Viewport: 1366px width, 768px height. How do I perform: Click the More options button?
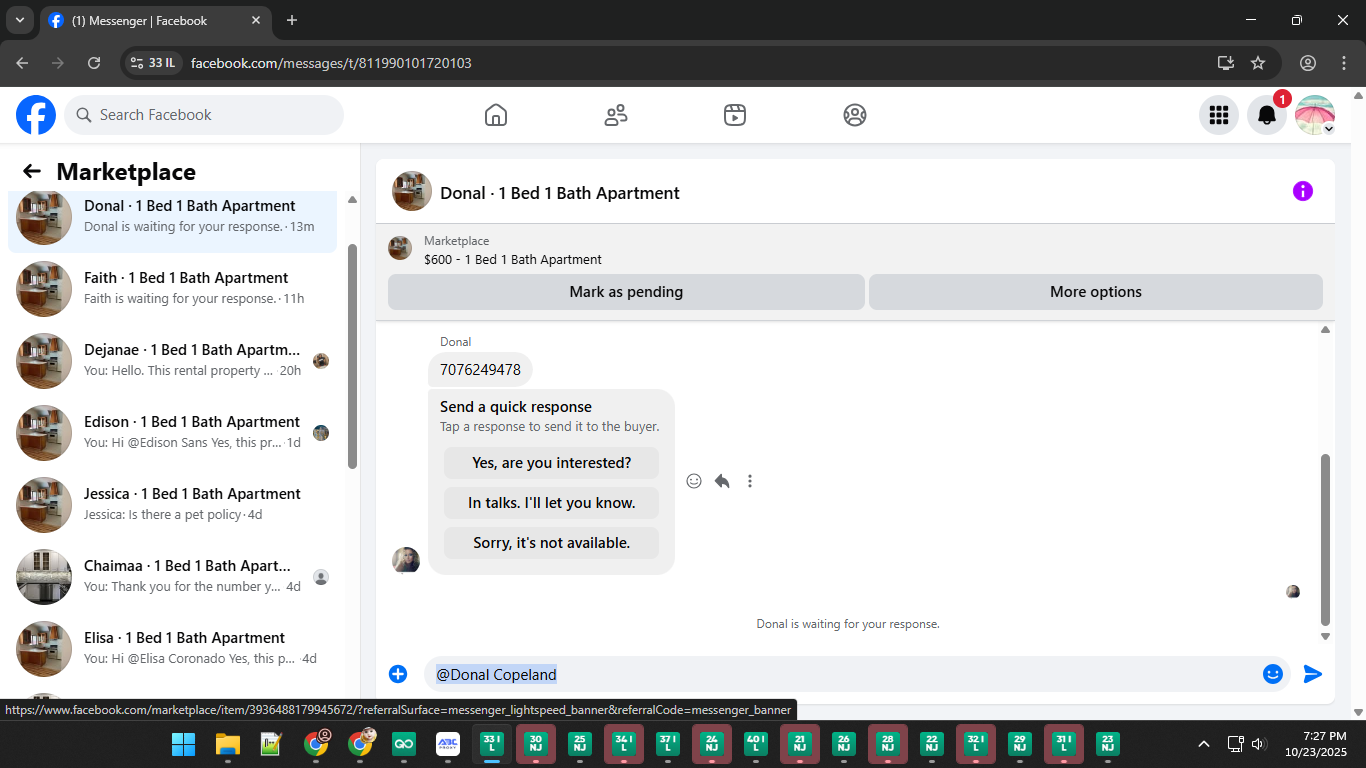(1096, 292)
